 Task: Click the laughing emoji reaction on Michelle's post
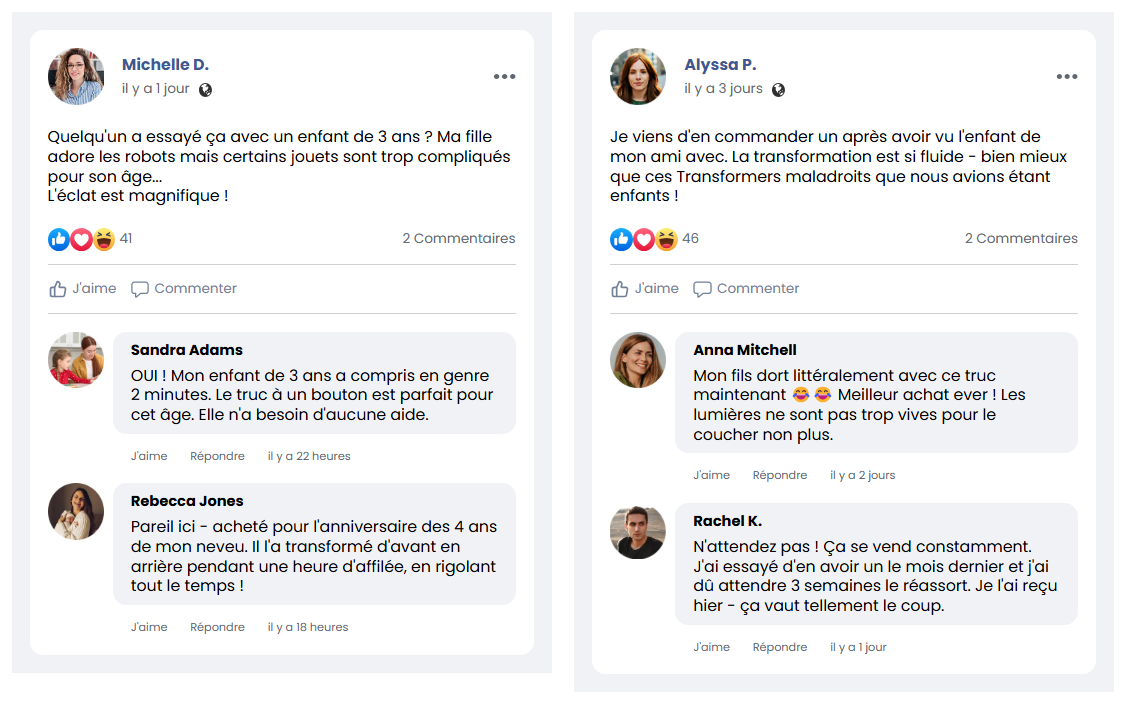pyautogui.click(x=104, y=239)
